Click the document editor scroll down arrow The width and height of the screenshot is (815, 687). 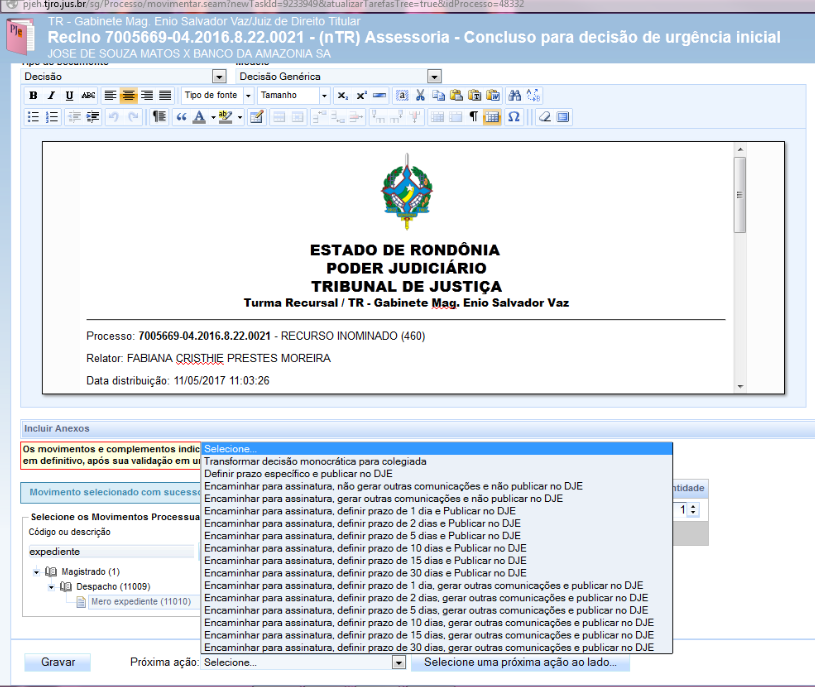(x=740, y=387)
